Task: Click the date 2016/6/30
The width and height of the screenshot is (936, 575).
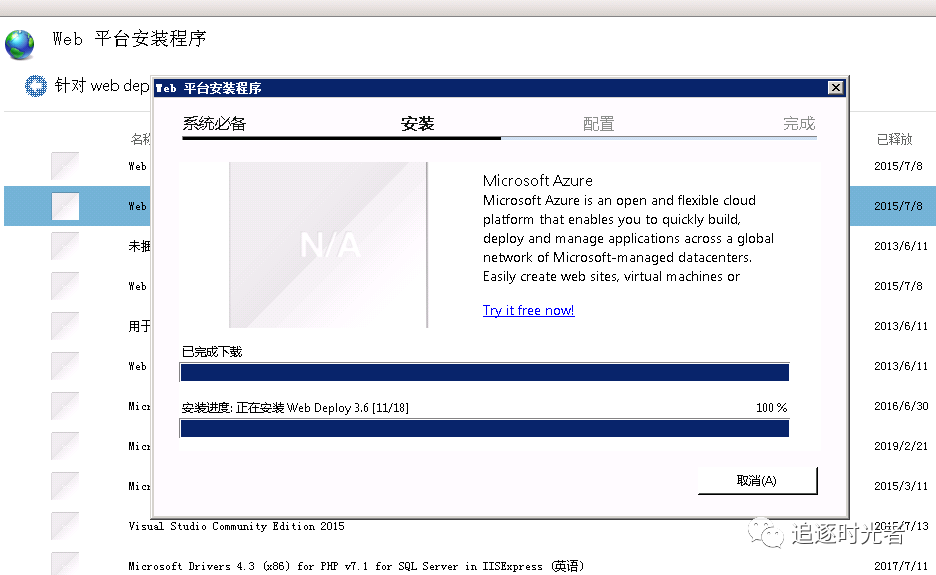Action: [901, 406]
